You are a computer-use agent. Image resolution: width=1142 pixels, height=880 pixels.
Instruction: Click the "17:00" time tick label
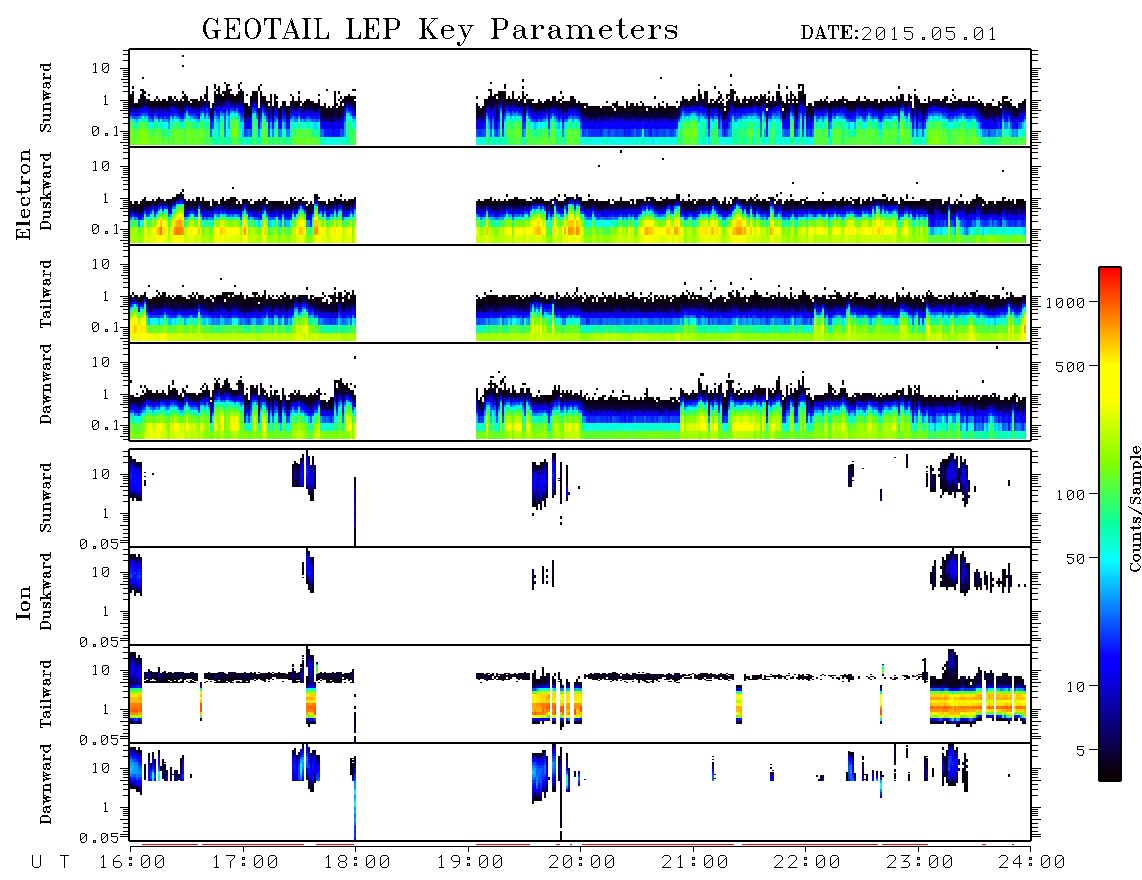(245, 863)
